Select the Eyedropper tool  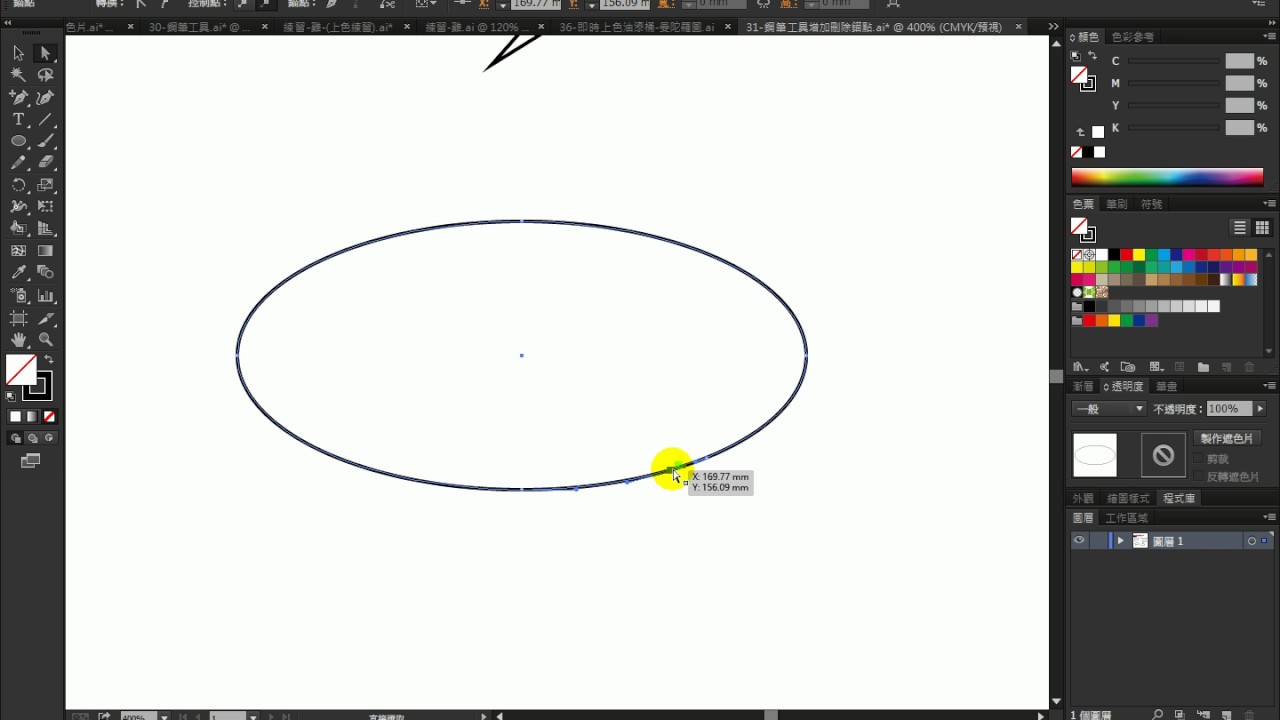coord(18,273)
